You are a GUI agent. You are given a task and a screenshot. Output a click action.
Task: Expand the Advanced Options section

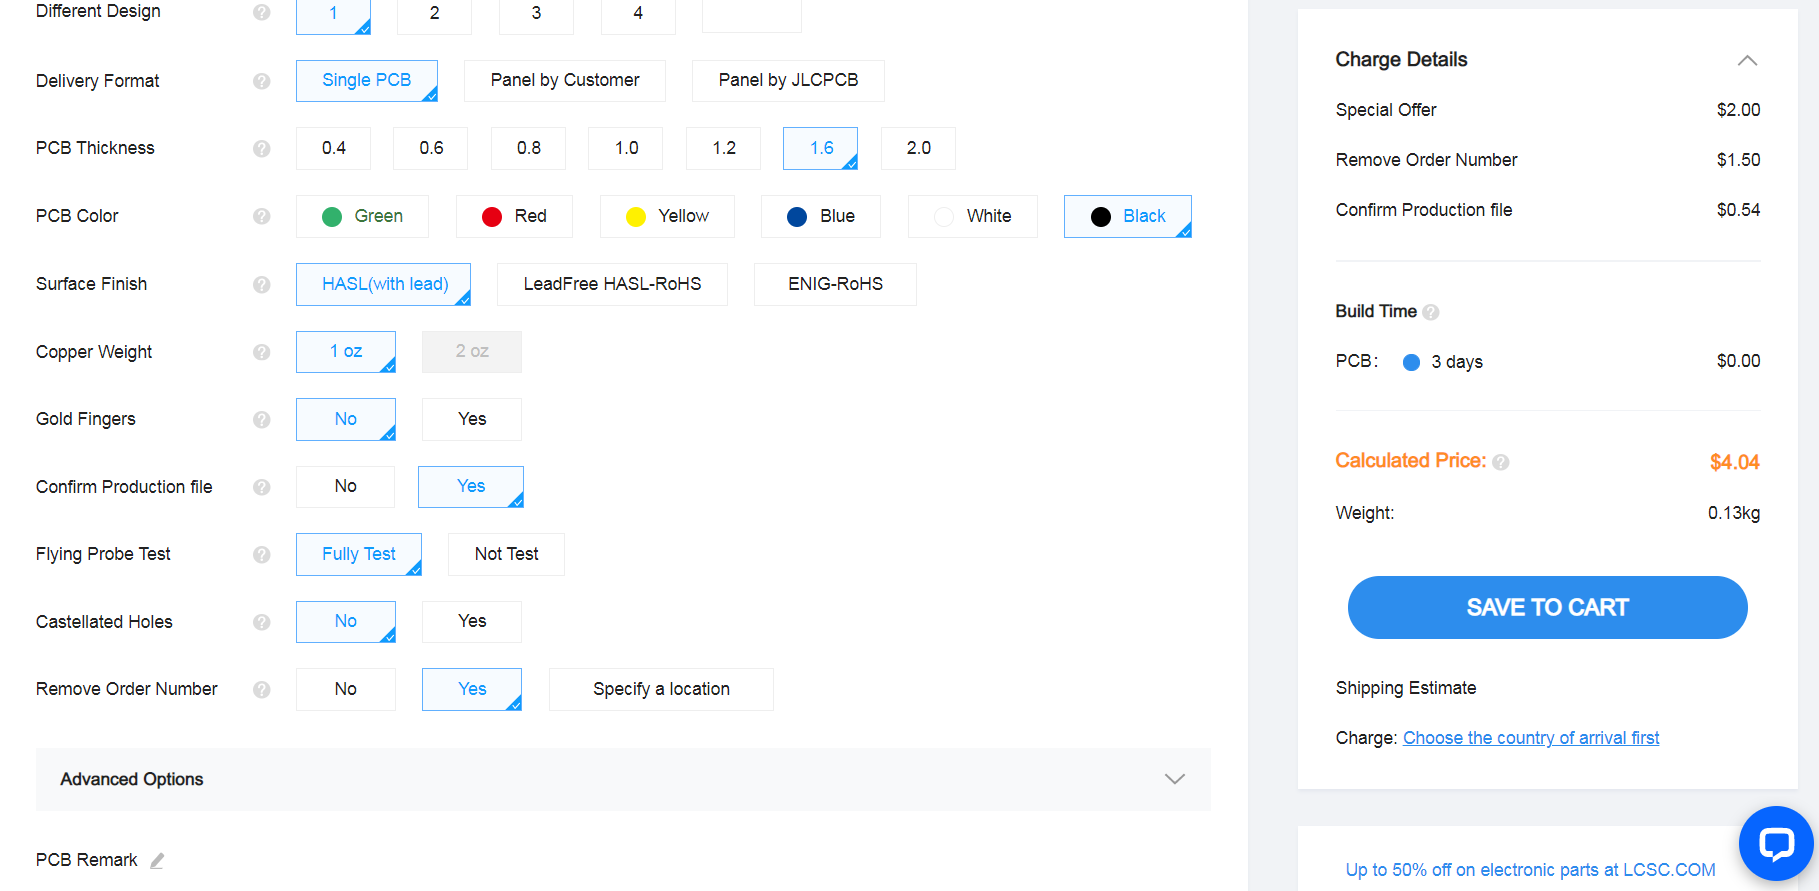point(1174,779)
